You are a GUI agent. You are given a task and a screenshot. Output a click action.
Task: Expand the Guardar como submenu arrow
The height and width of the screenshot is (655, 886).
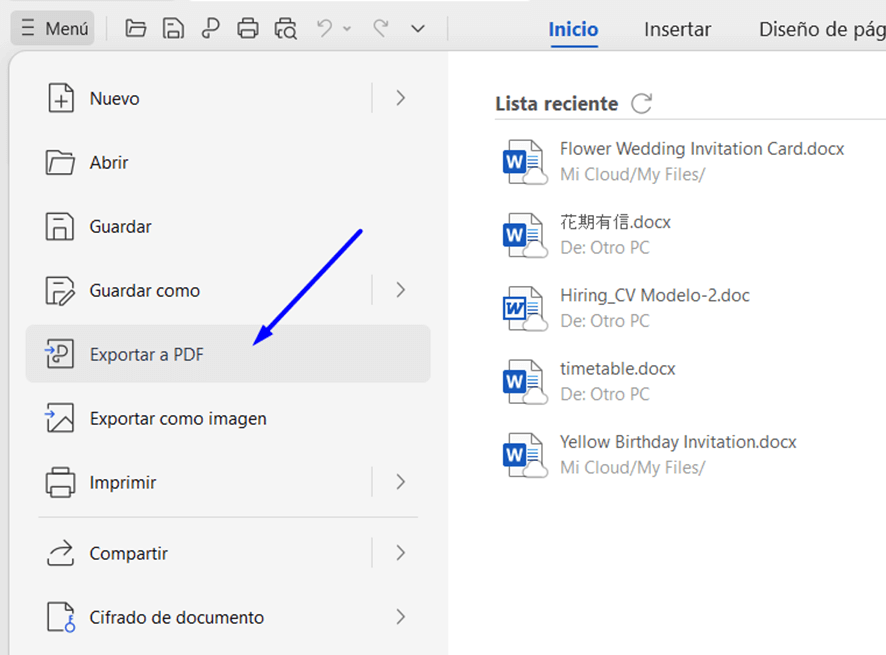click(400, 290)
